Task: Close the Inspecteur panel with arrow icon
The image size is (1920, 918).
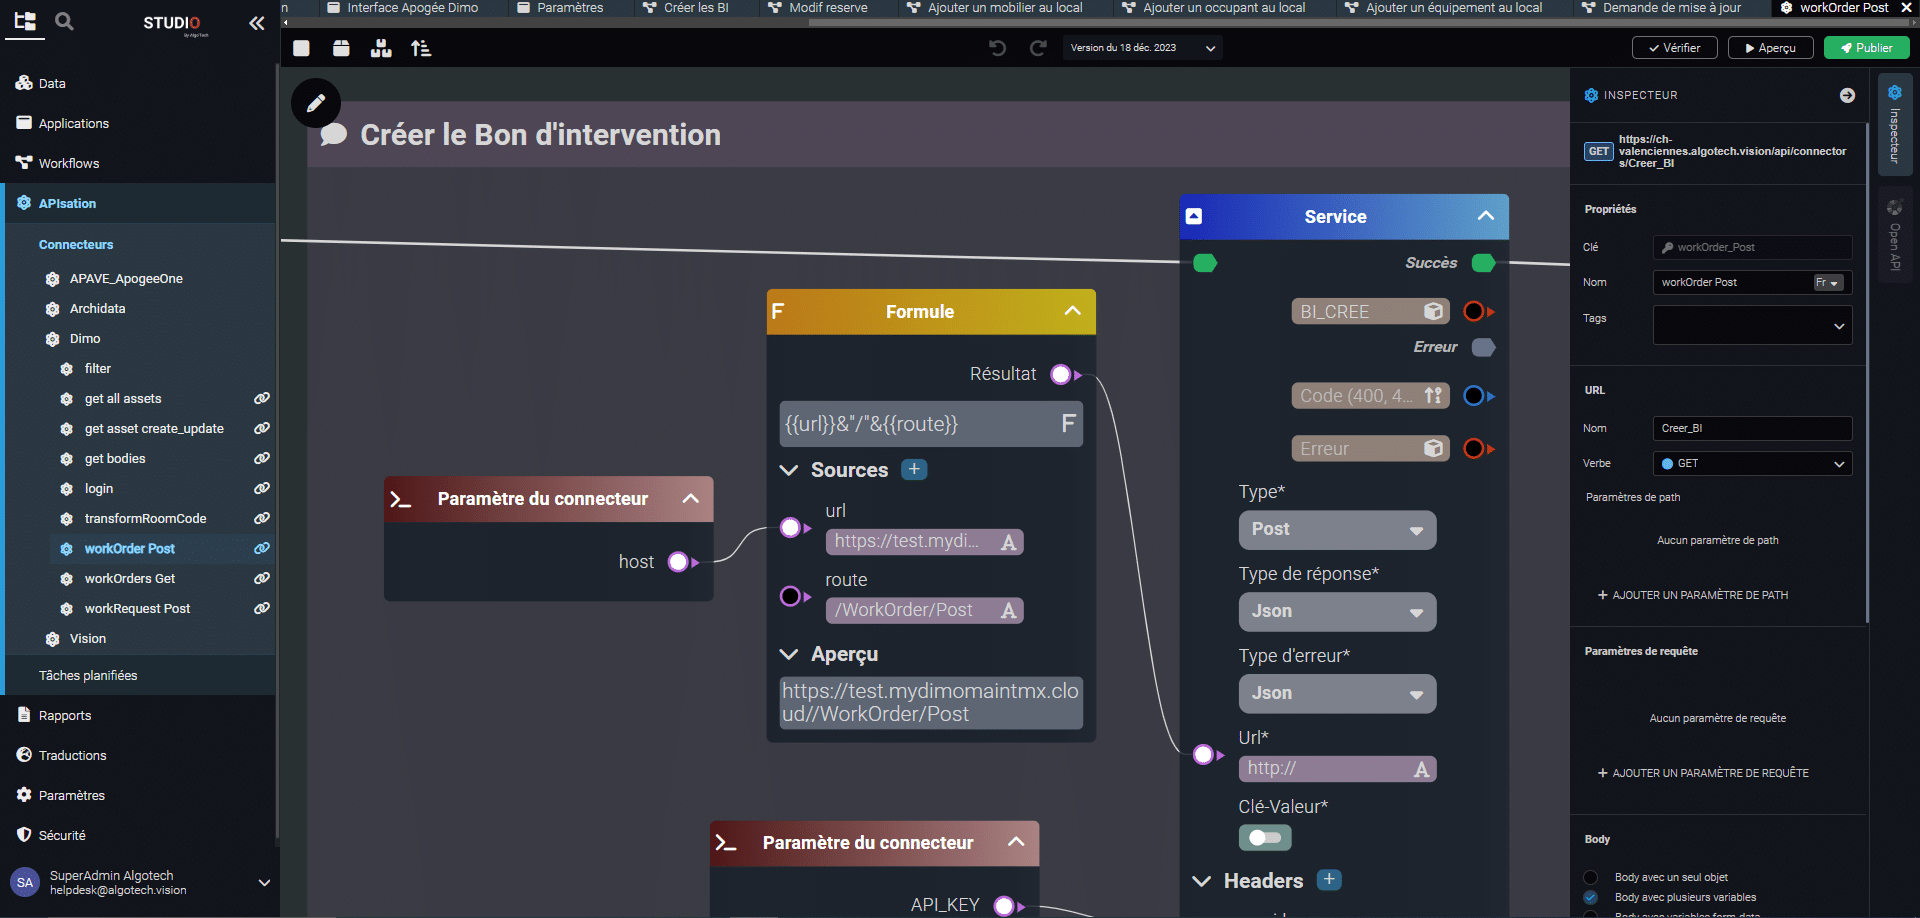Action: click(x=1847, y=95)
